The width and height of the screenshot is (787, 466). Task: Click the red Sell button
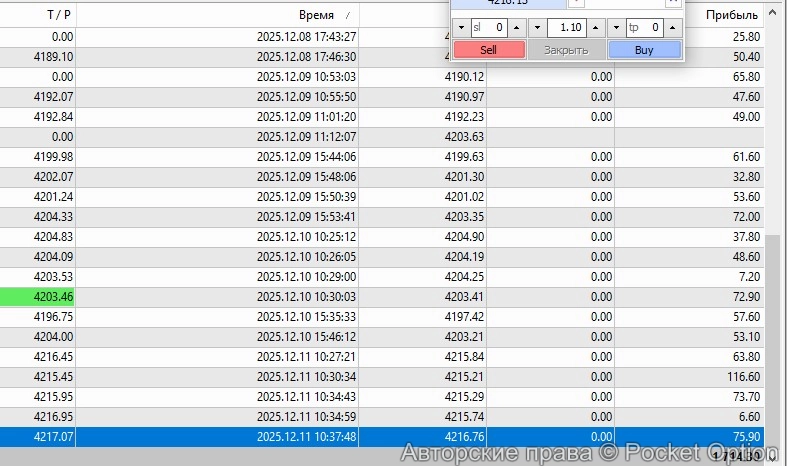point(489,49)
